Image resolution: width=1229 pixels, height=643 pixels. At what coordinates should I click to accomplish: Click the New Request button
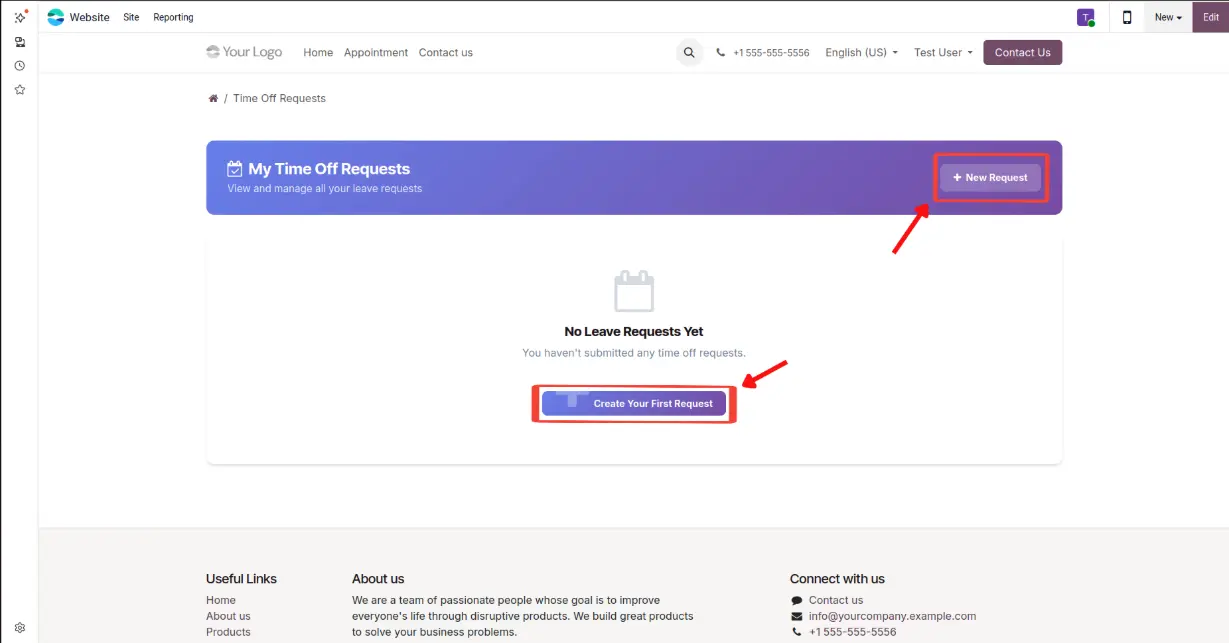(990, 178)
